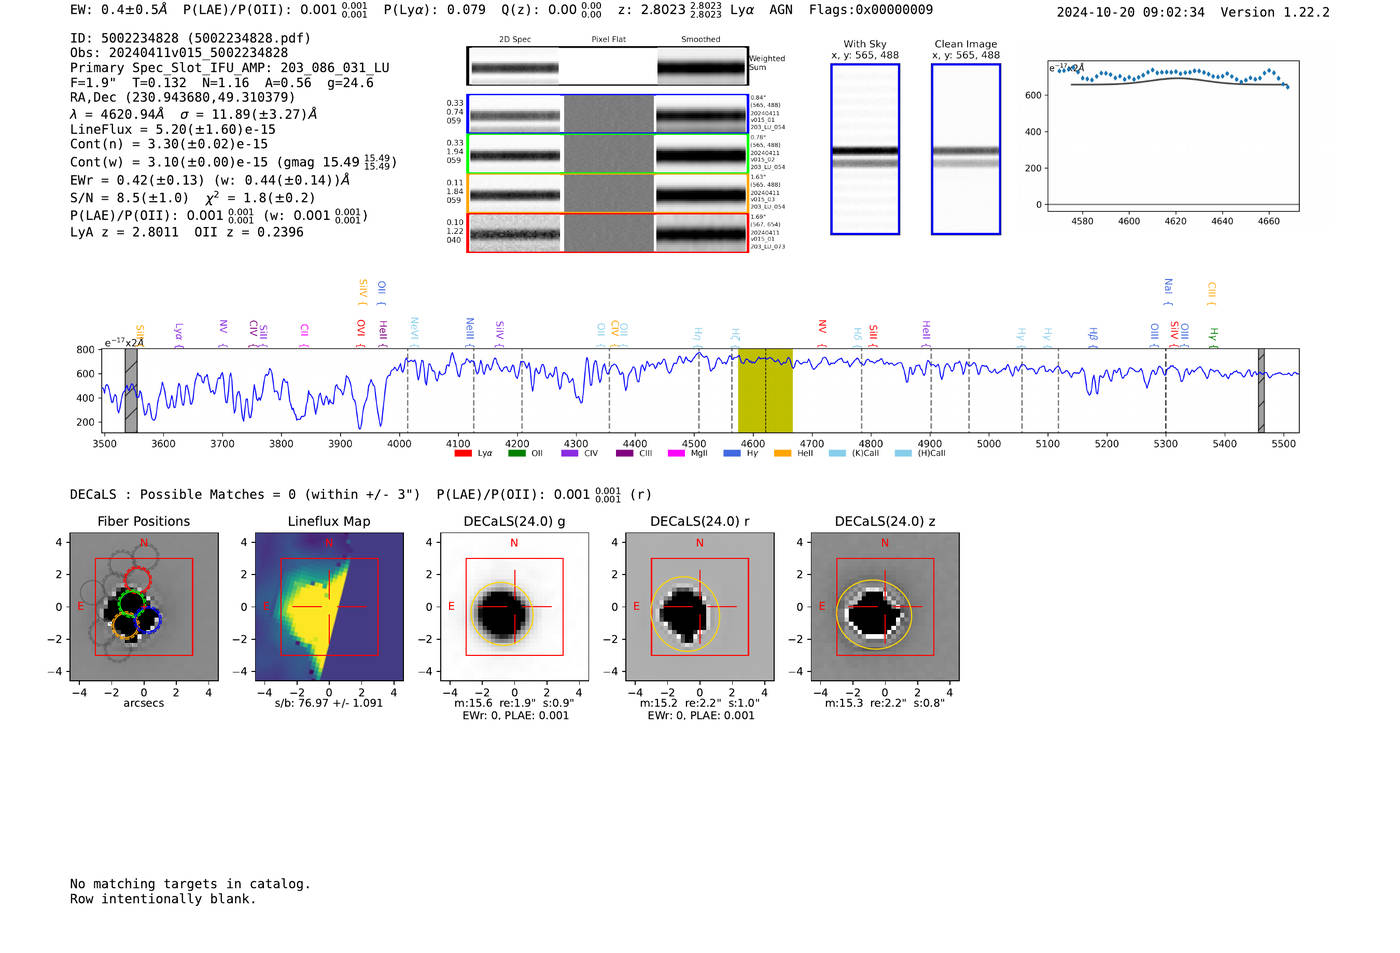Viewport: 1400px width, 953px height.
Task: Click the With Sky cutout image
Action: (865, 149)
